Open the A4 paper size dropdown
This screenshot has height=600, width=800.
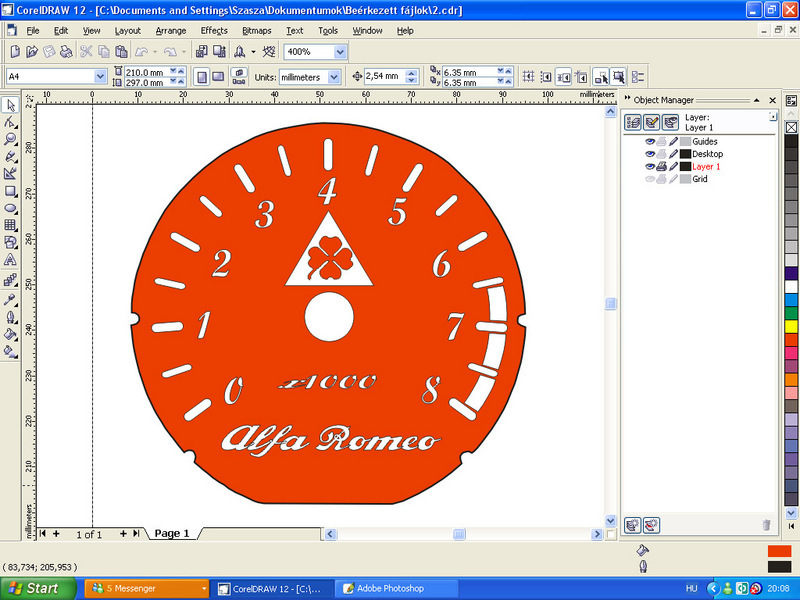click(100, 77)
